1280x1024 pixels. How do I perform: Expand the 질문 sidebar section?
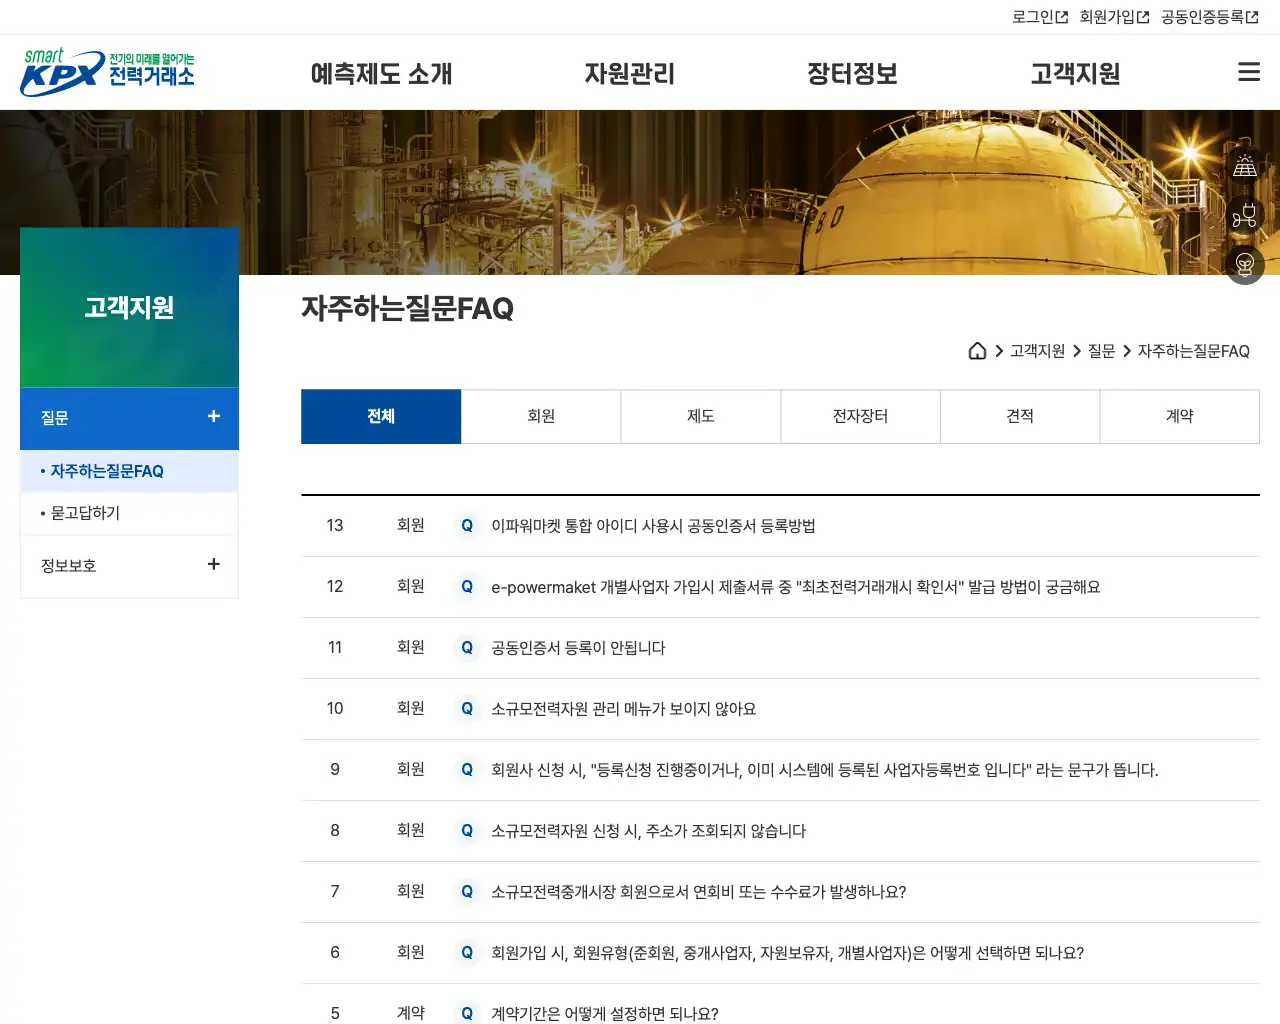pyautogui.click(x=213, y=417)
